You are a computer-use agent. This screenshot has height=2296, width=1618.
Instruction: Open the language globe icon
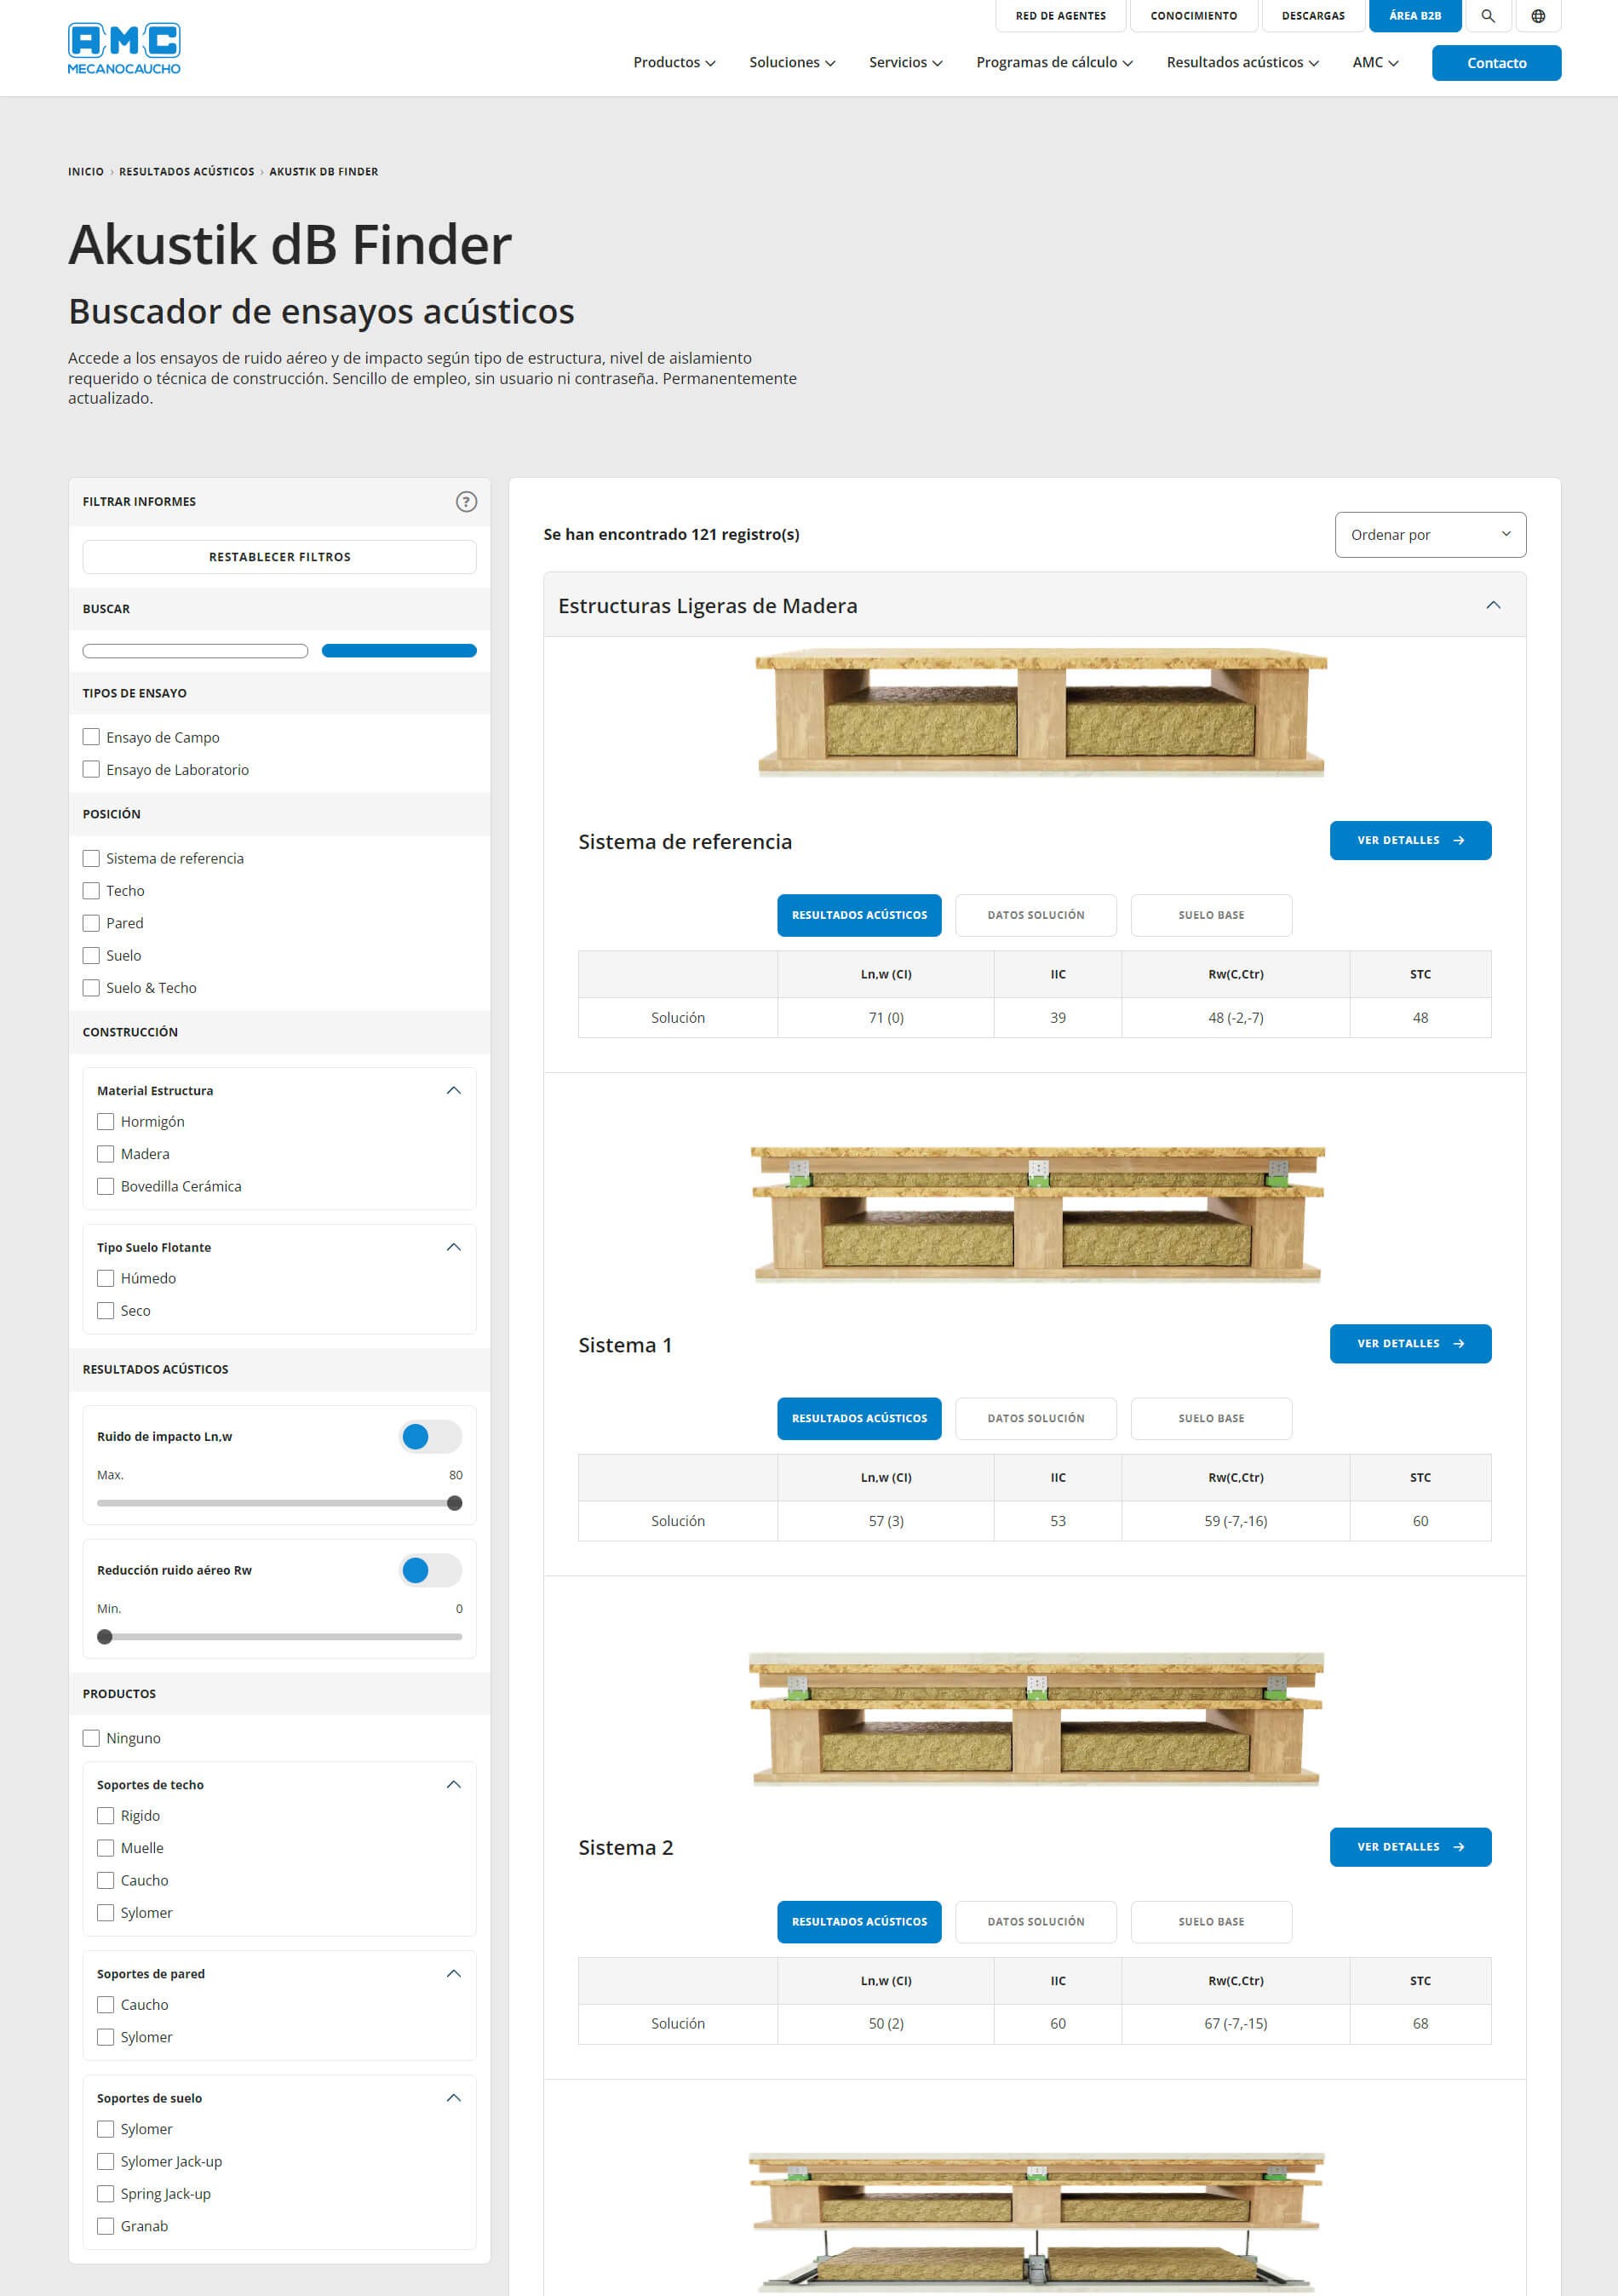[1538, 16]
